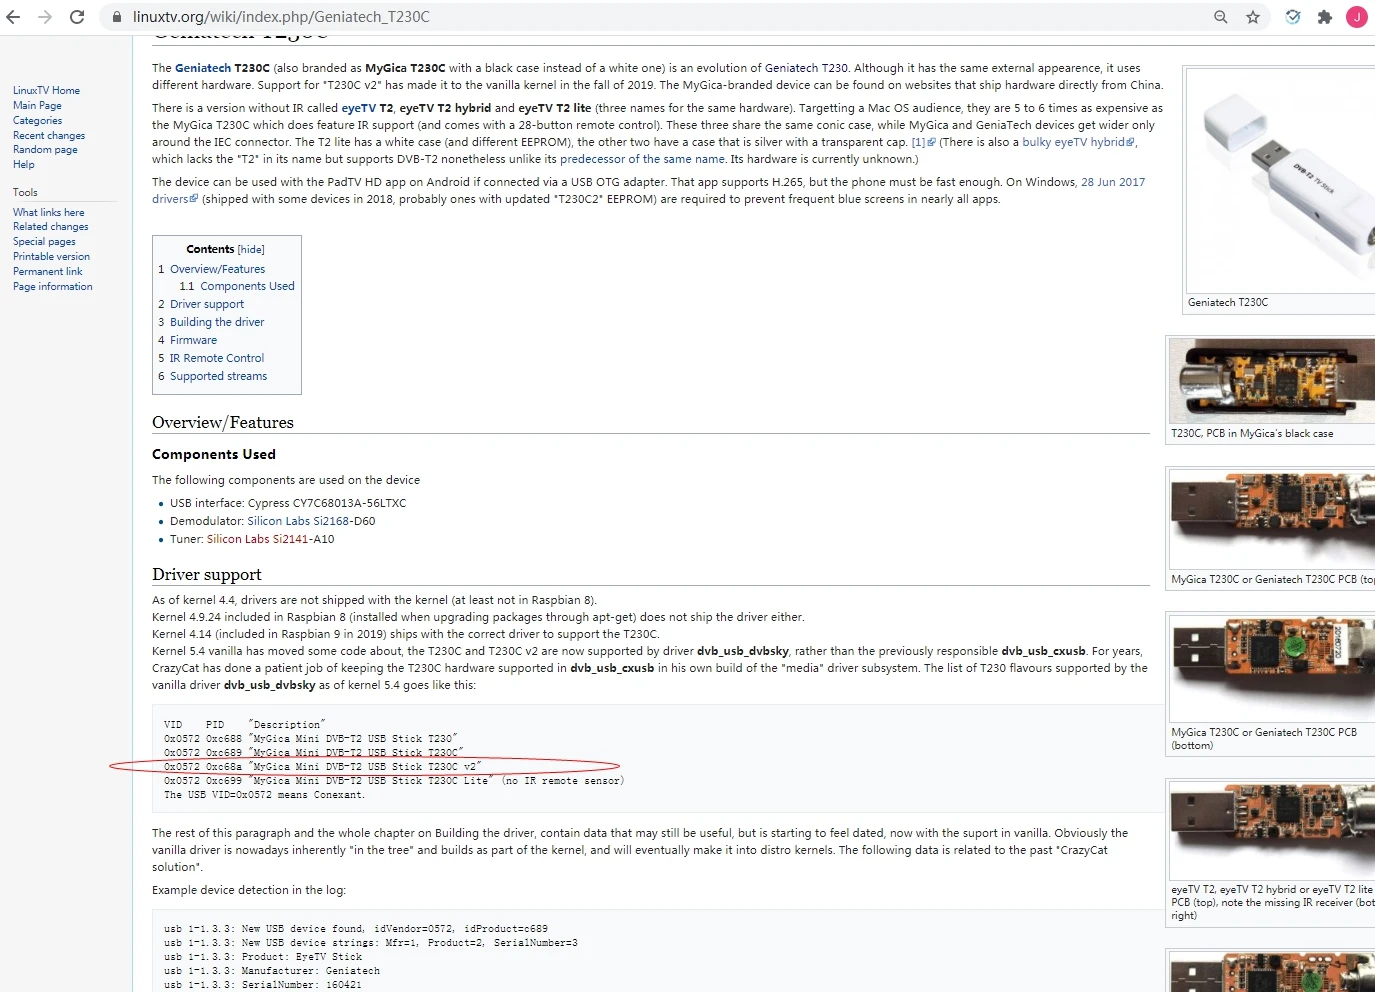Open Categories from sidebar
The height and width of the screenshot is (992, 1375).
click(x=37, y=121)
